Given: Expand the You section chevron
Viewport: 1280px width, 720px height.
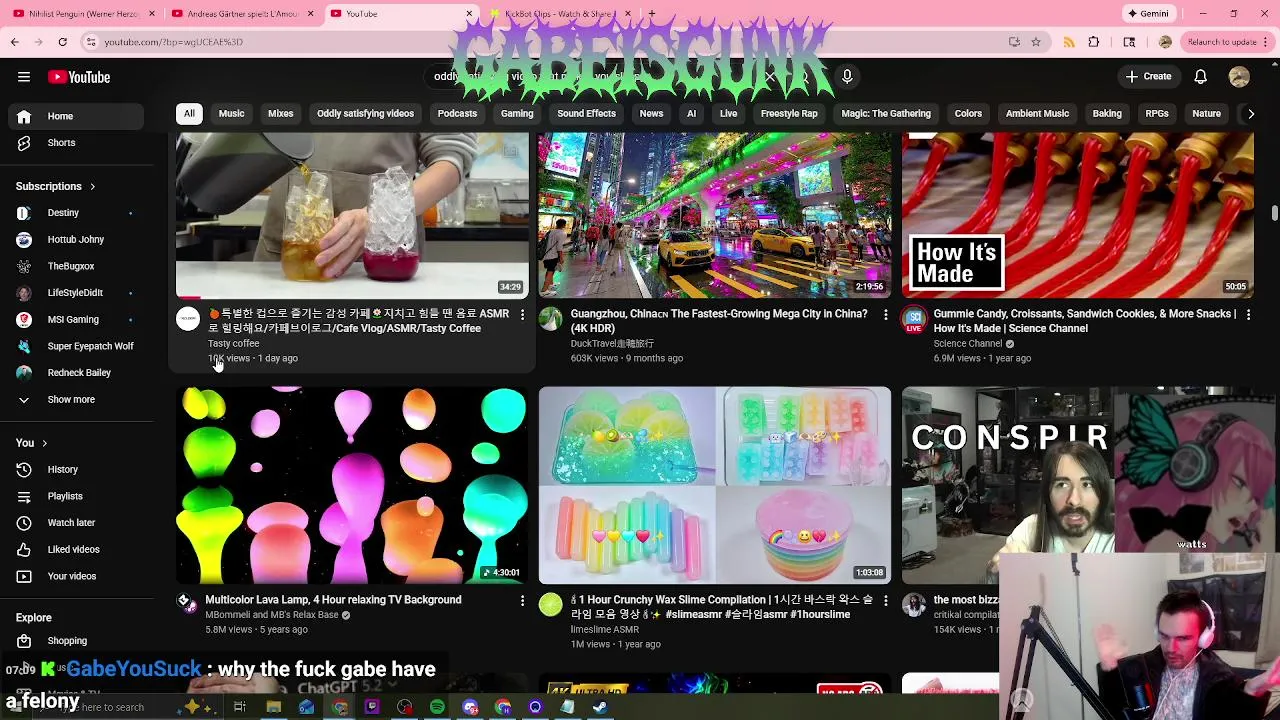Looking at the screenshot, I should (x=44, y=443).
